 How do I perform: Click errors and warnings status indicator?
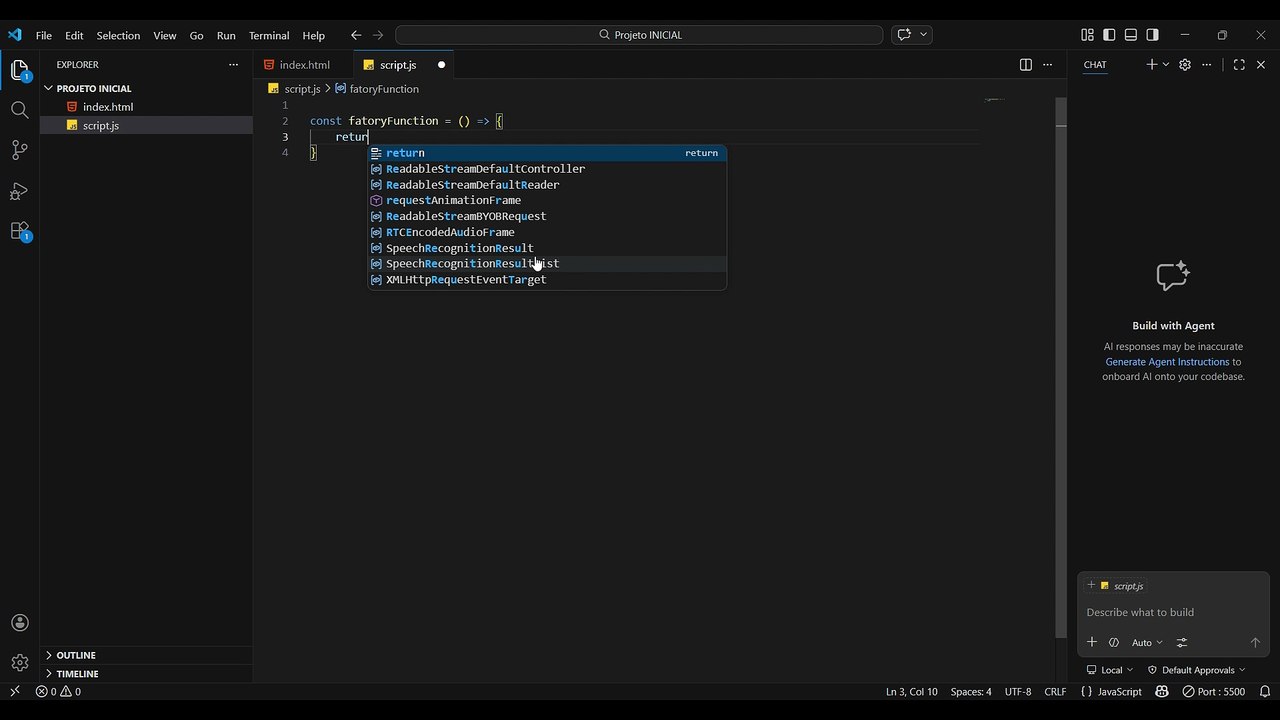click(58, 691)
